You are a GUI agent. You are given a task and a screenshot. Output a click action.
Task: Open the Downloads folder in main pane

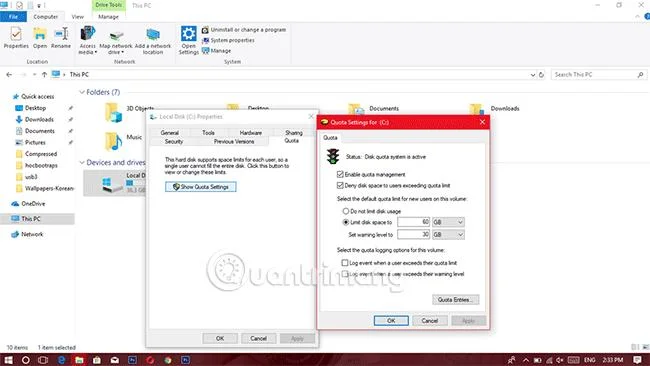click(477, 109)
